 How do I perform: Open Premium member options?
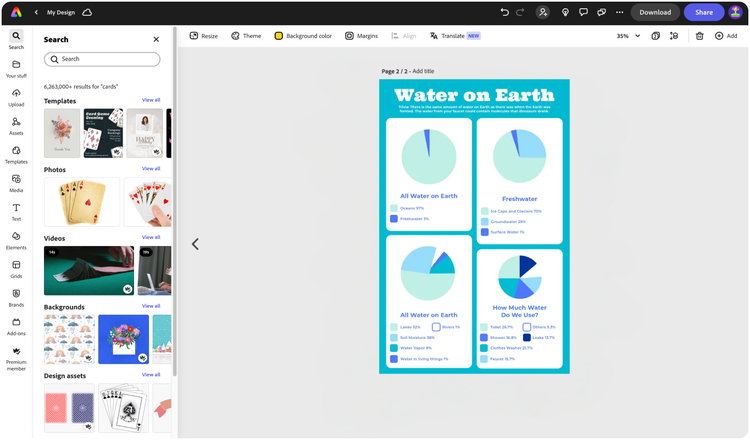(x=16, y=359)
